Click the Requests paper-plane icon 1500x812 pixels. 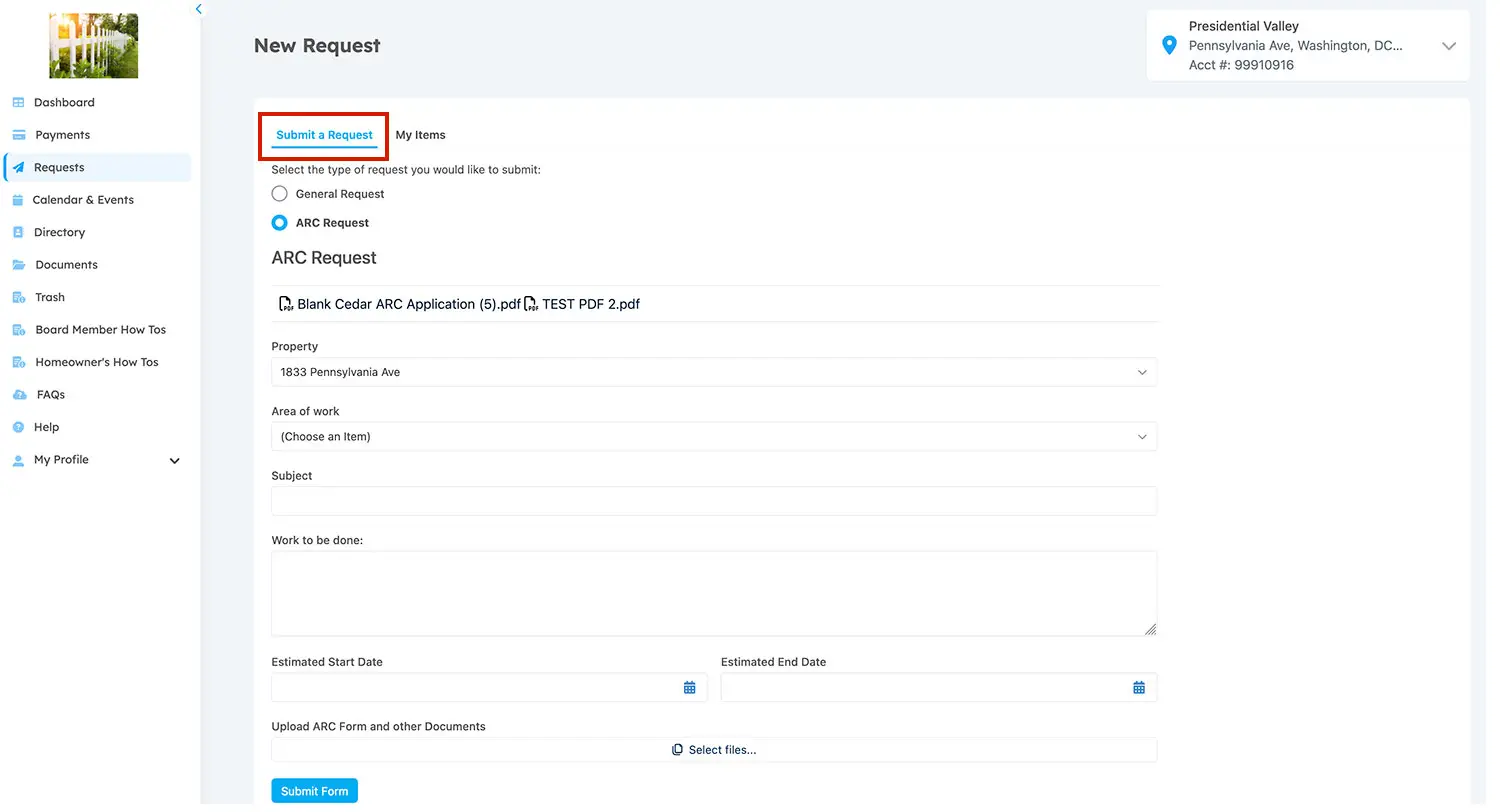[18, 169]
